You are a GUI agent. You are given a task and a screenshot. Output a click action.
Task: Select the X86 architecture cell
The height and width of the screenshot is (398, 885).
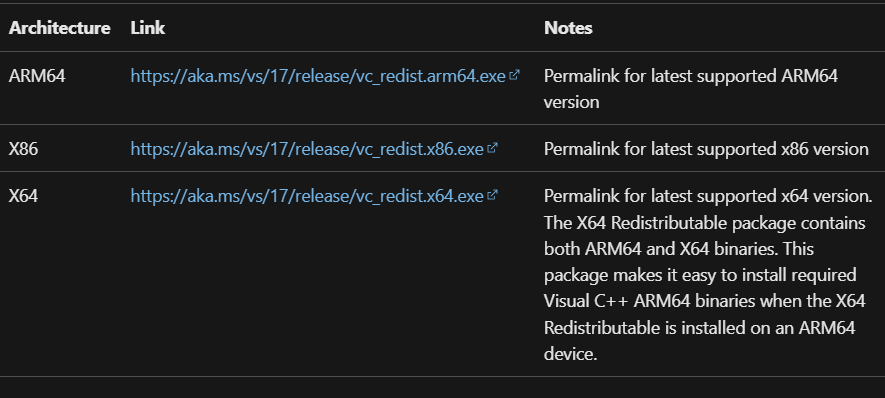[x=23, y=148]
